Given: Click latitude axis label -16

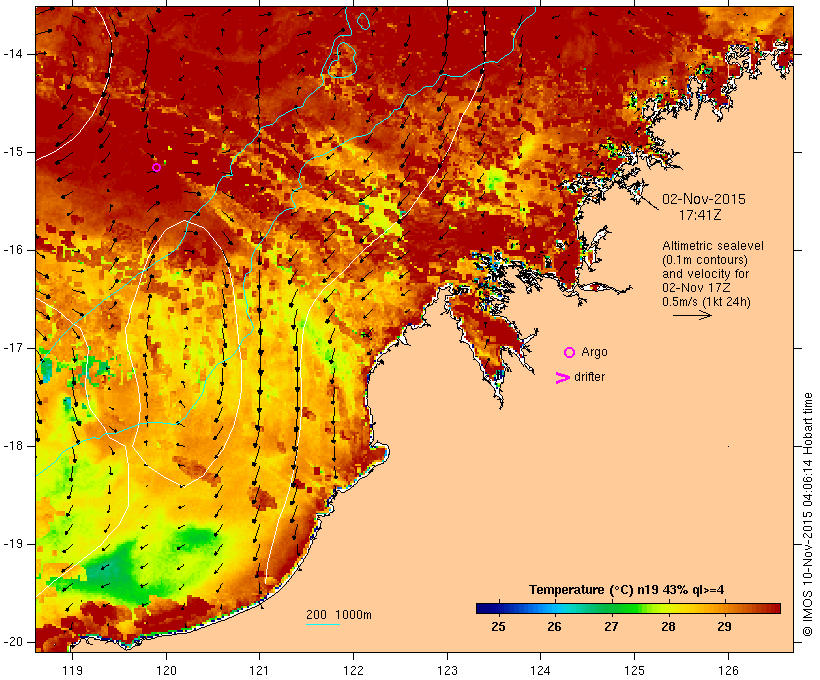Looking at the screenshot, I should point(13,250).
